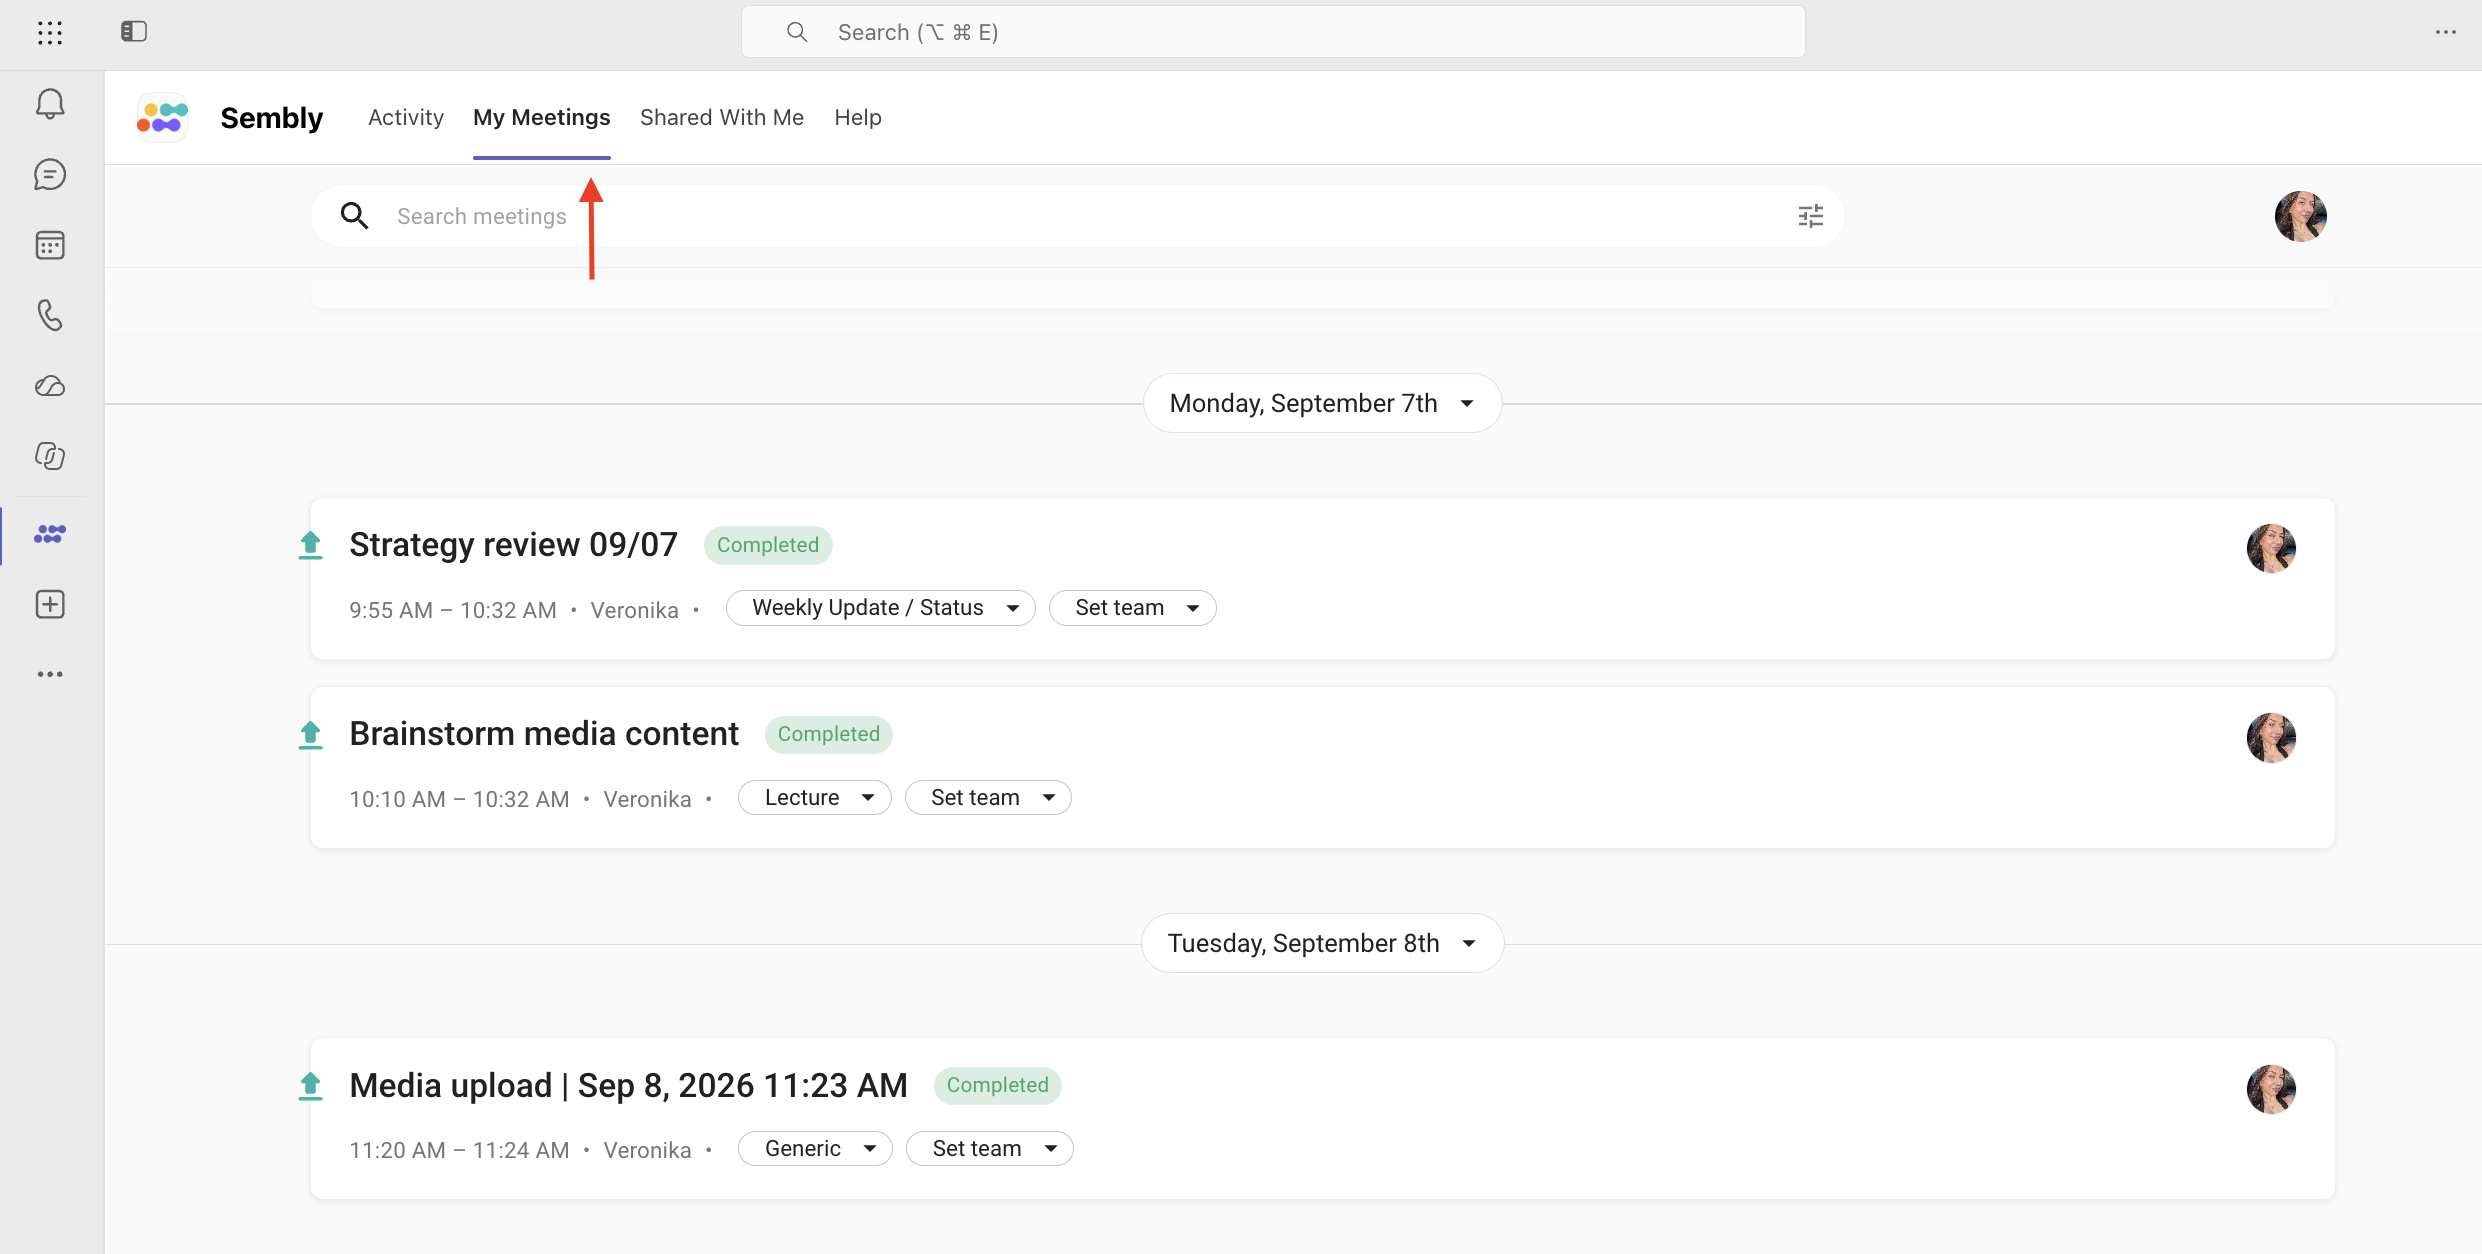2482x1254 pixels.
Task: Click the Add apps plus icon
Action: pos(50,604)
